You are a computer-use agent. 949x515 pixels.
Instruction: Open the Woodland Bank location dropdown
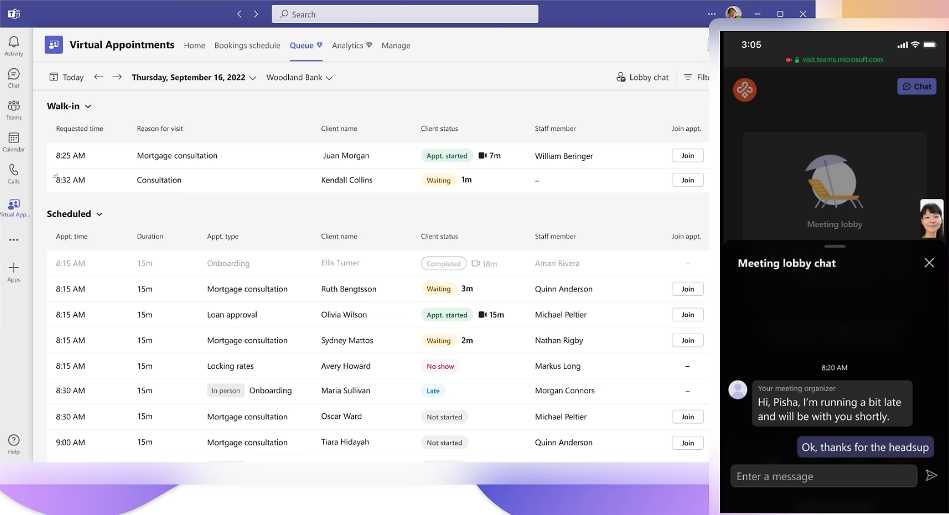tap(300, 77)
